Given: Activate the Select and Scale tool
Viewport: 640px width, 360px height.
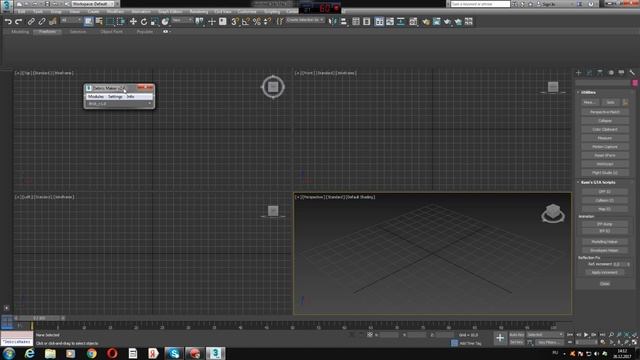Looking at the screenshot, I should 154,22.
